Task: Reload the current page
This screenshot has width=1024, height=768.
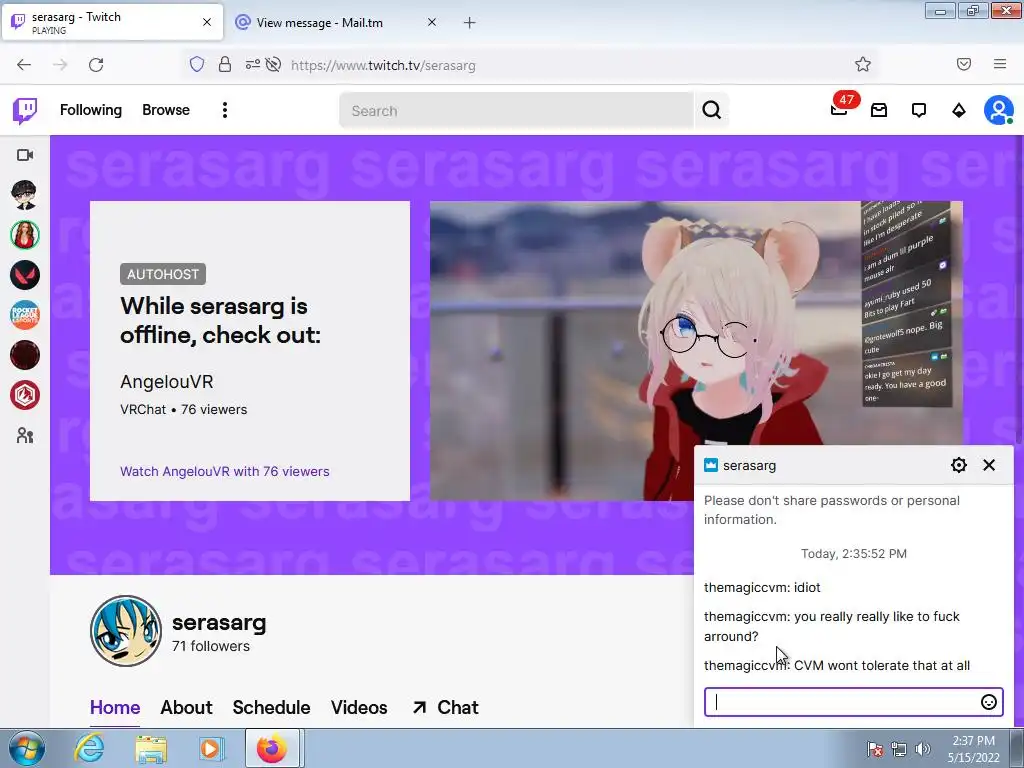Action: pyautogui.click(x=96, y=65)
